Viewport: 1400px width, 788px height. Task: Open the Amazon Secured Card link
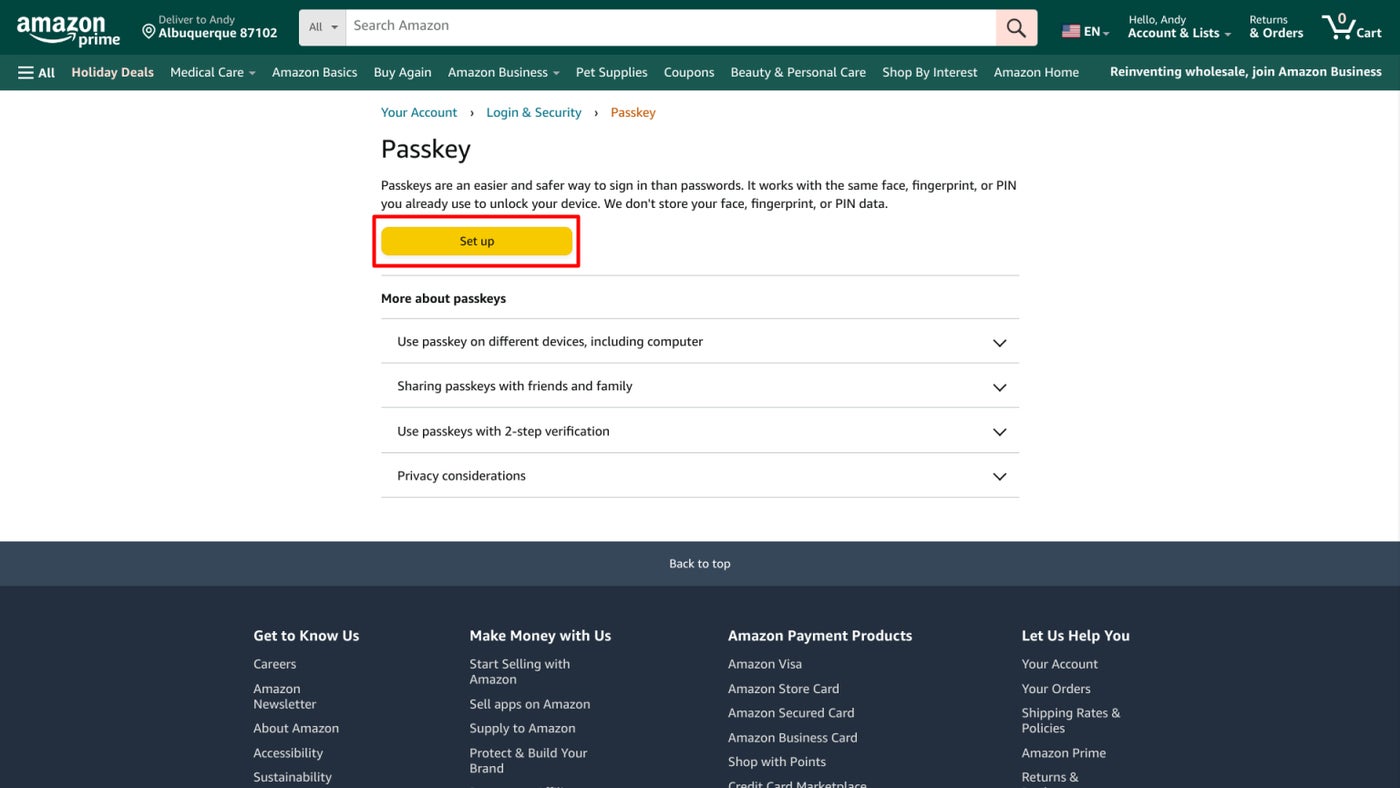tap(791, 713)
